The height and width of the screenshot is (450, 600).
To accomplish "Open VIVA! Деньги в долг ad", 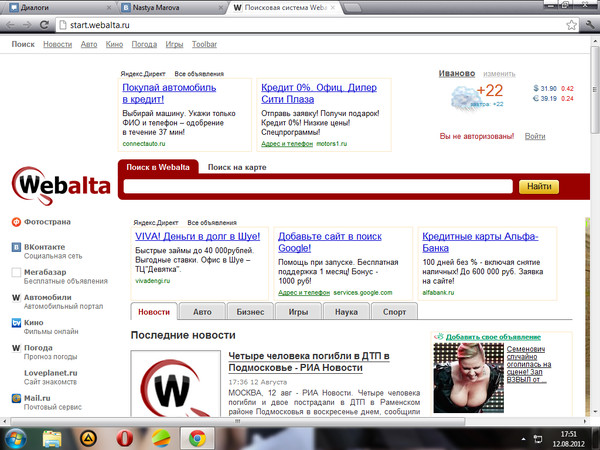I will (197, 236).
